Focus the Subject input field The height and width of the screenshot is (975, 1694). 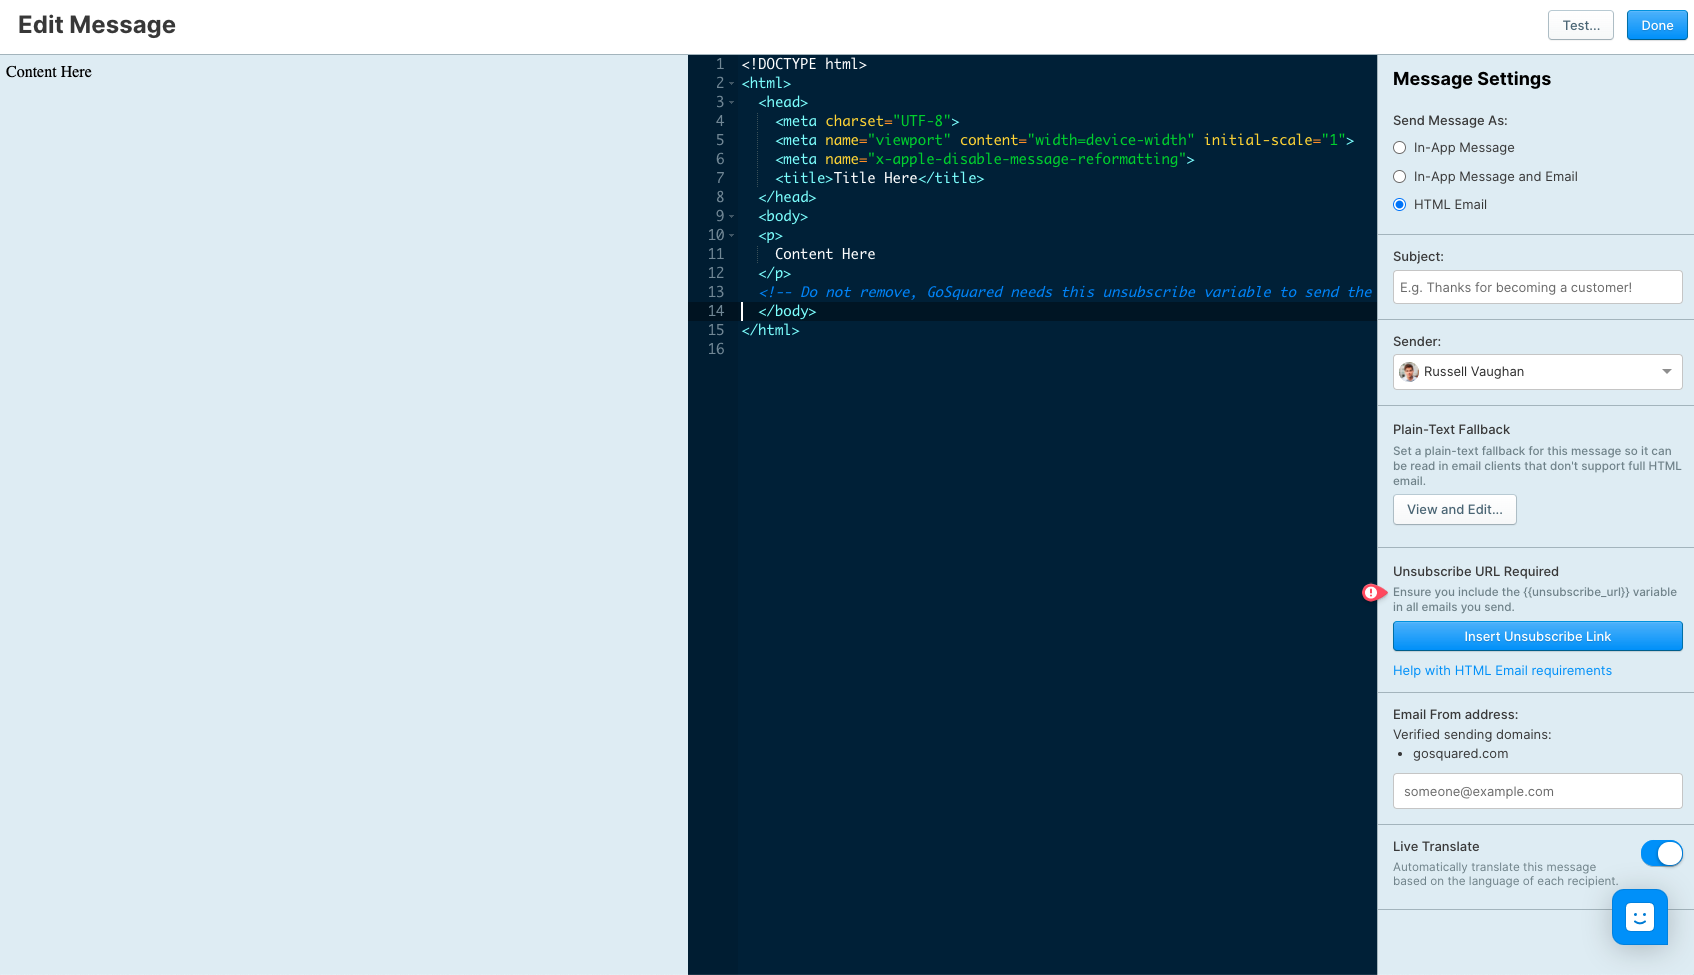[1538, 287]
